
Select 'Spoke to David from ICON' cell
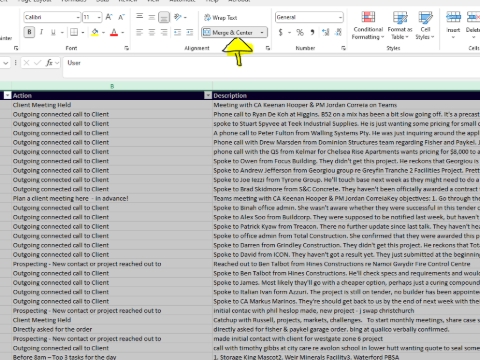346,255
